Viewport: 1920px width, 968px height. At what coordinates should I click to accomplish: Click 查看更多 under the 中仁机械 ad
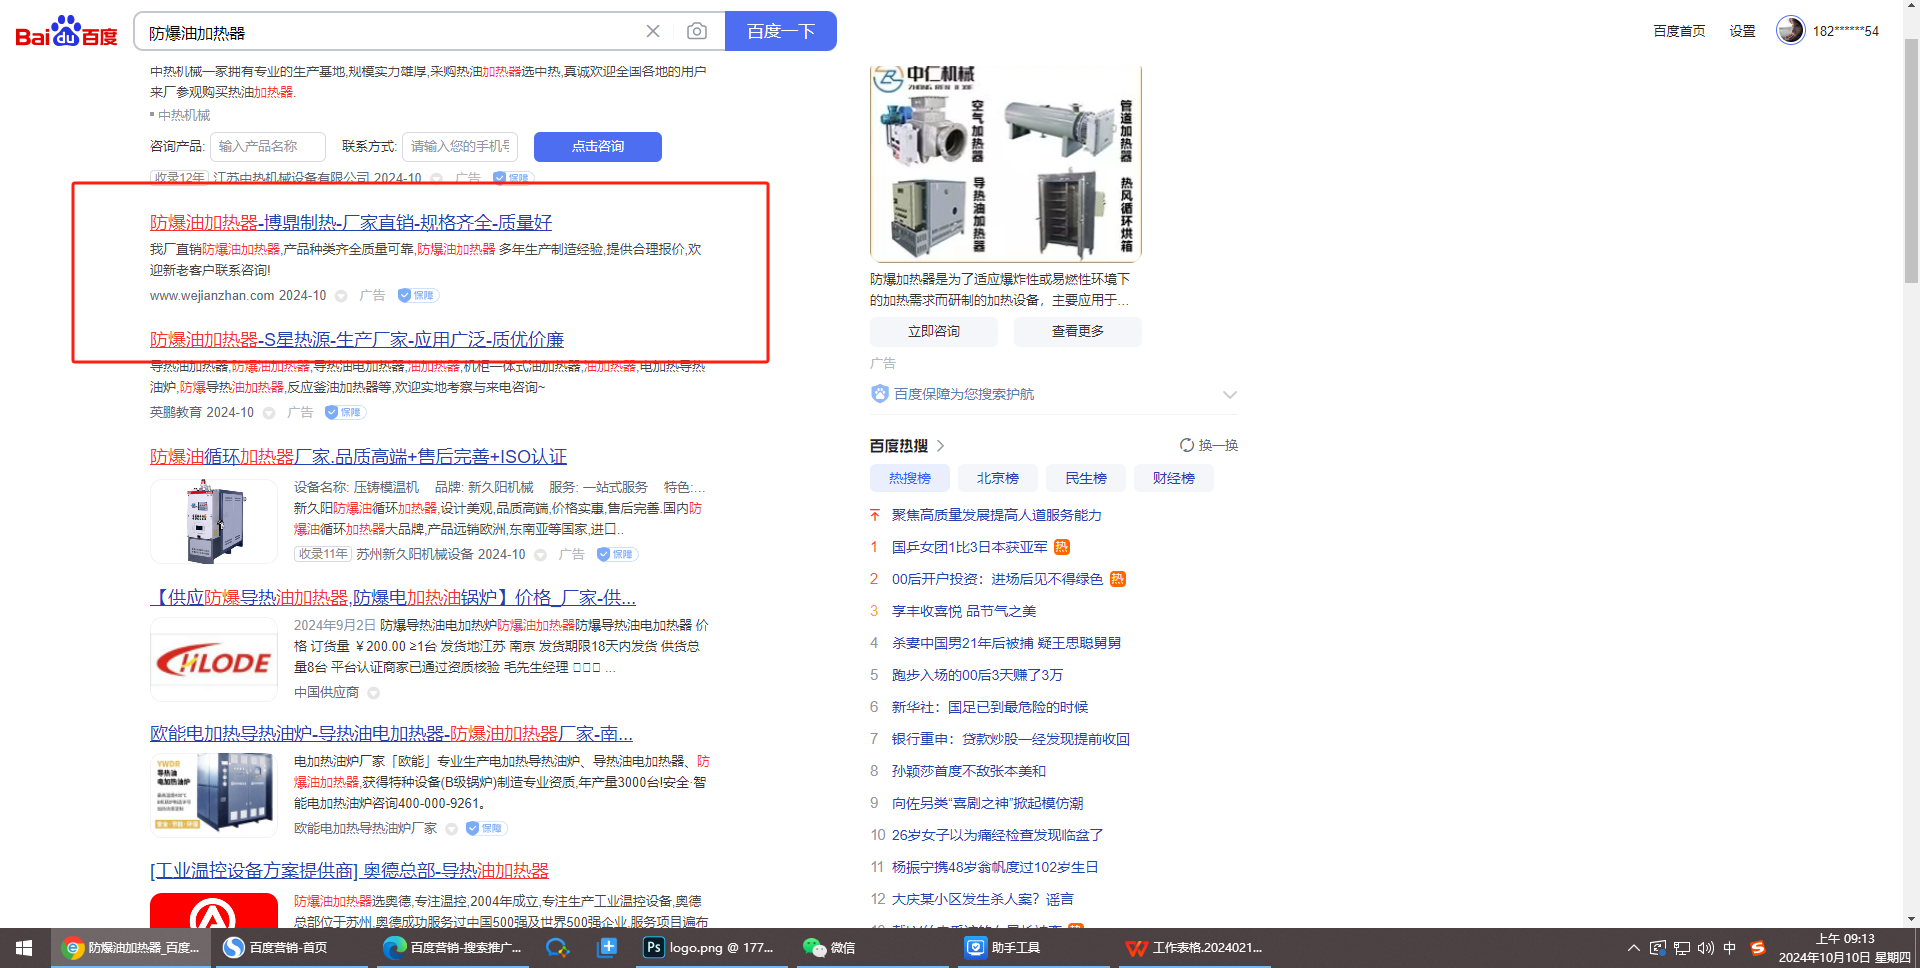(1078, 332)
